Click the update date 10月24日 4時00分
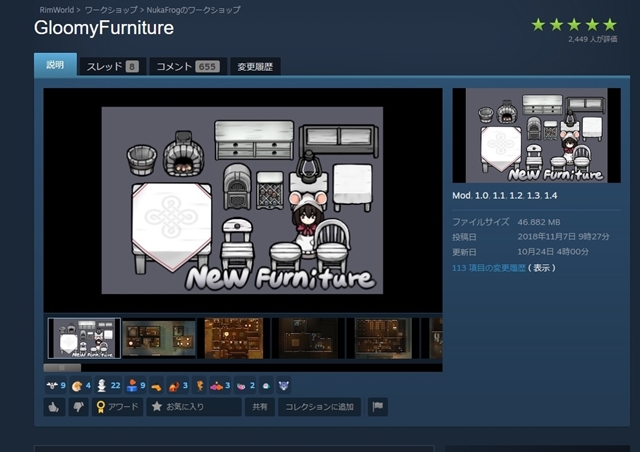Image resolution: width=640 pixels, height=452 pixels. (553, 252)
